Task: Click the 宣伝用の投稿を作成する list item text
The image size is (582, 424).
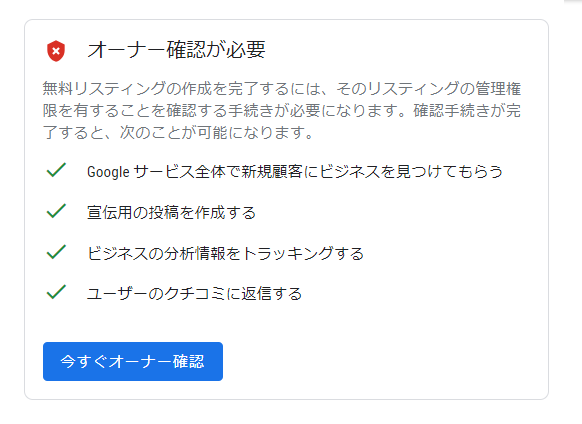Action: [x=171, y=212]
